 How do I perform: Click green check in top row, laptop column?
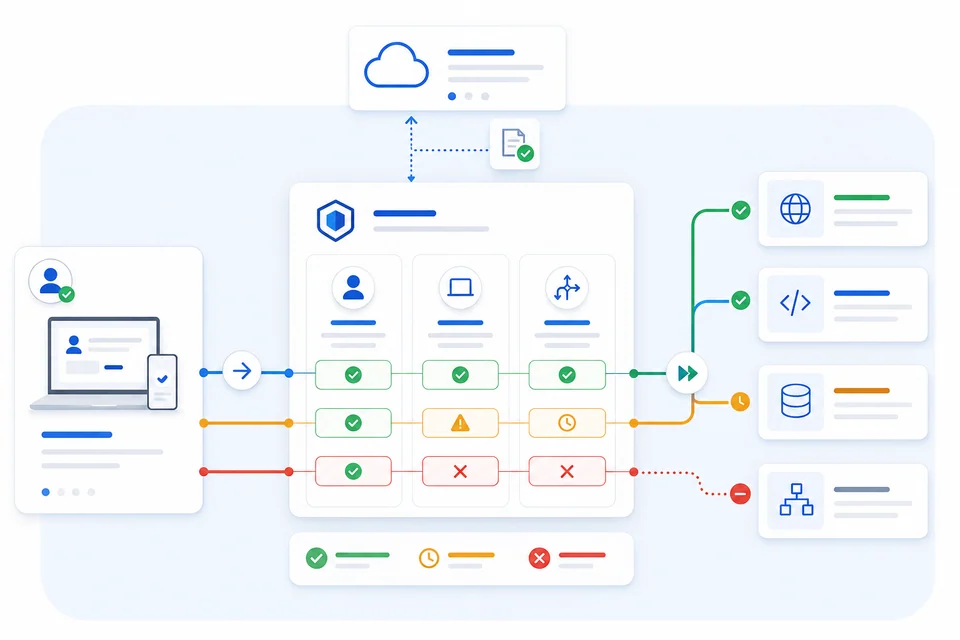coord(460,375)
